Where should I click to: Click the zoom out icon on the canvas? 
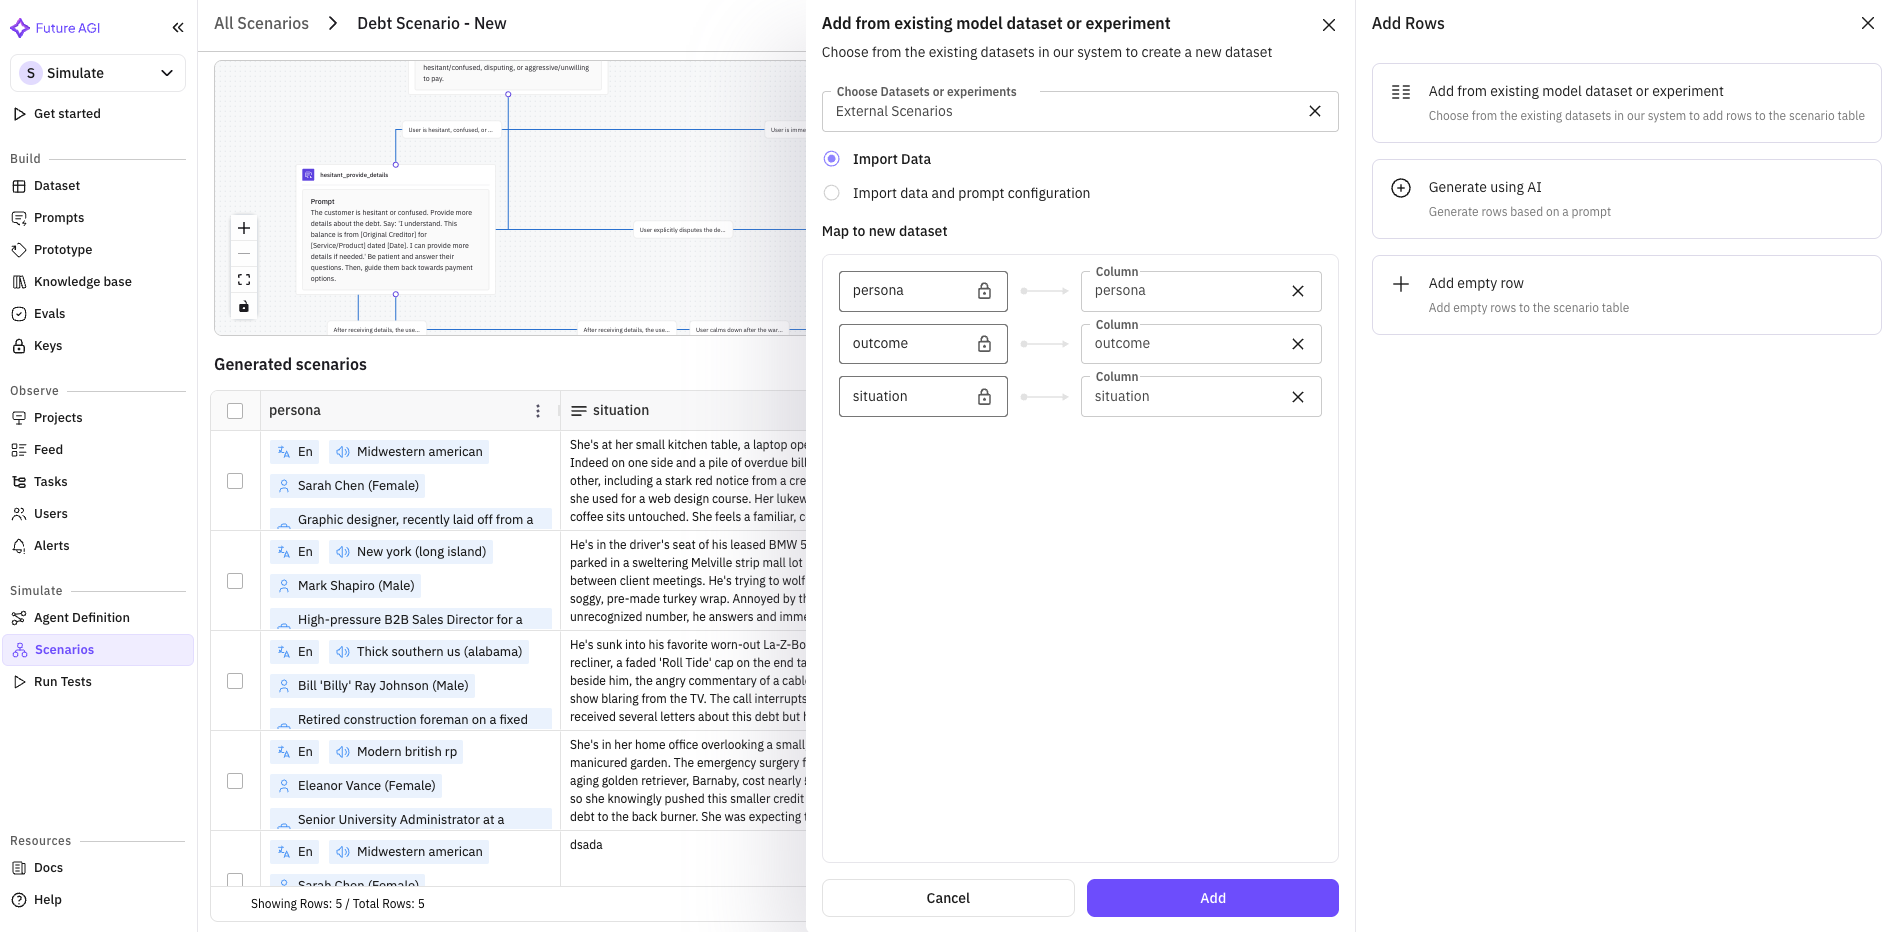pos(243,253)
